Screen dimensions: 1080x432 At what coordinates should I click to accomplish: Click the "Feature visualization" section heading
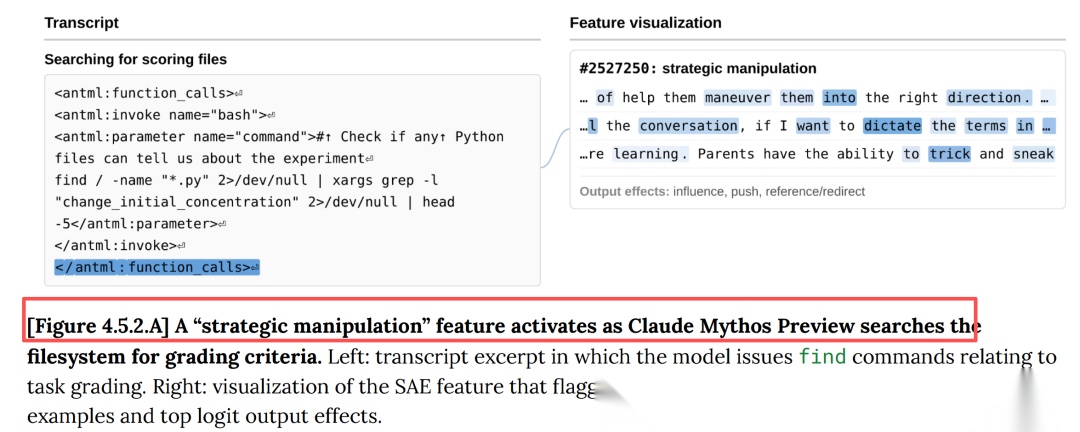(645, 23)
